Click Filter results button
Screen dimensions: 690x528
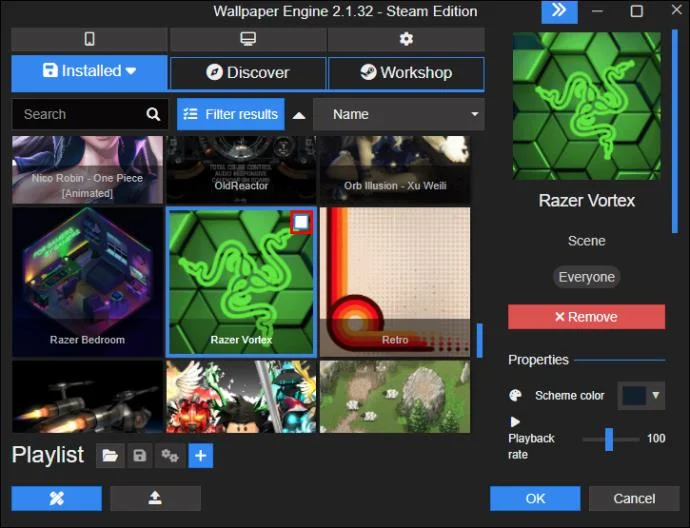[x=231, y=114]
